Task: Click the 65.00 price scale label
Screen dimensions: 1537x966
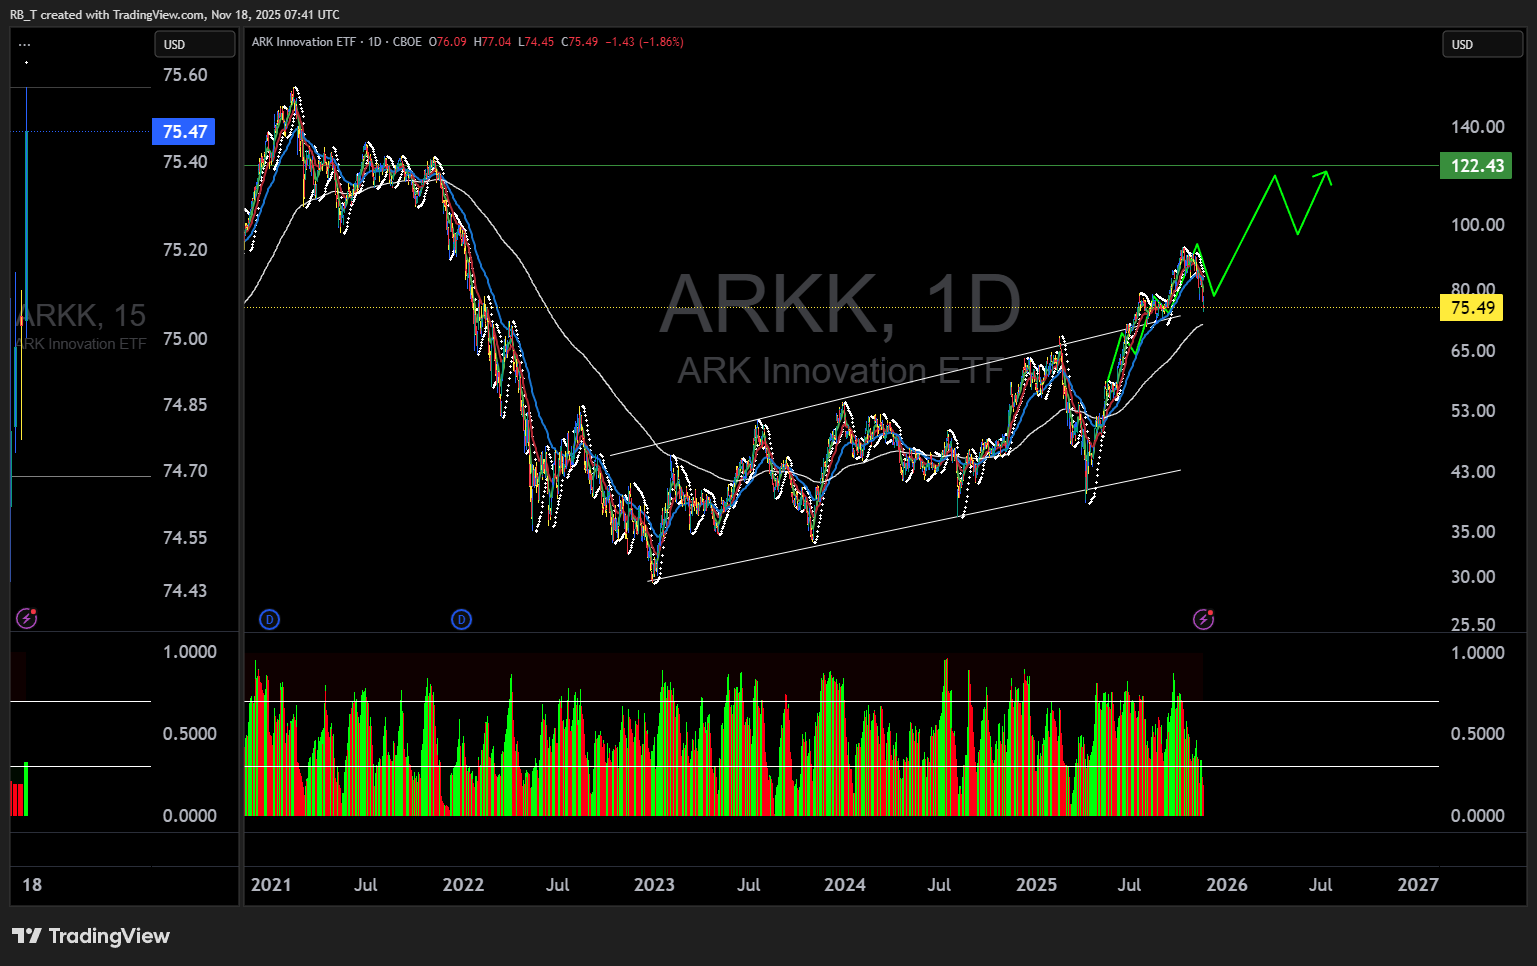Action: tap(1473, 351)
